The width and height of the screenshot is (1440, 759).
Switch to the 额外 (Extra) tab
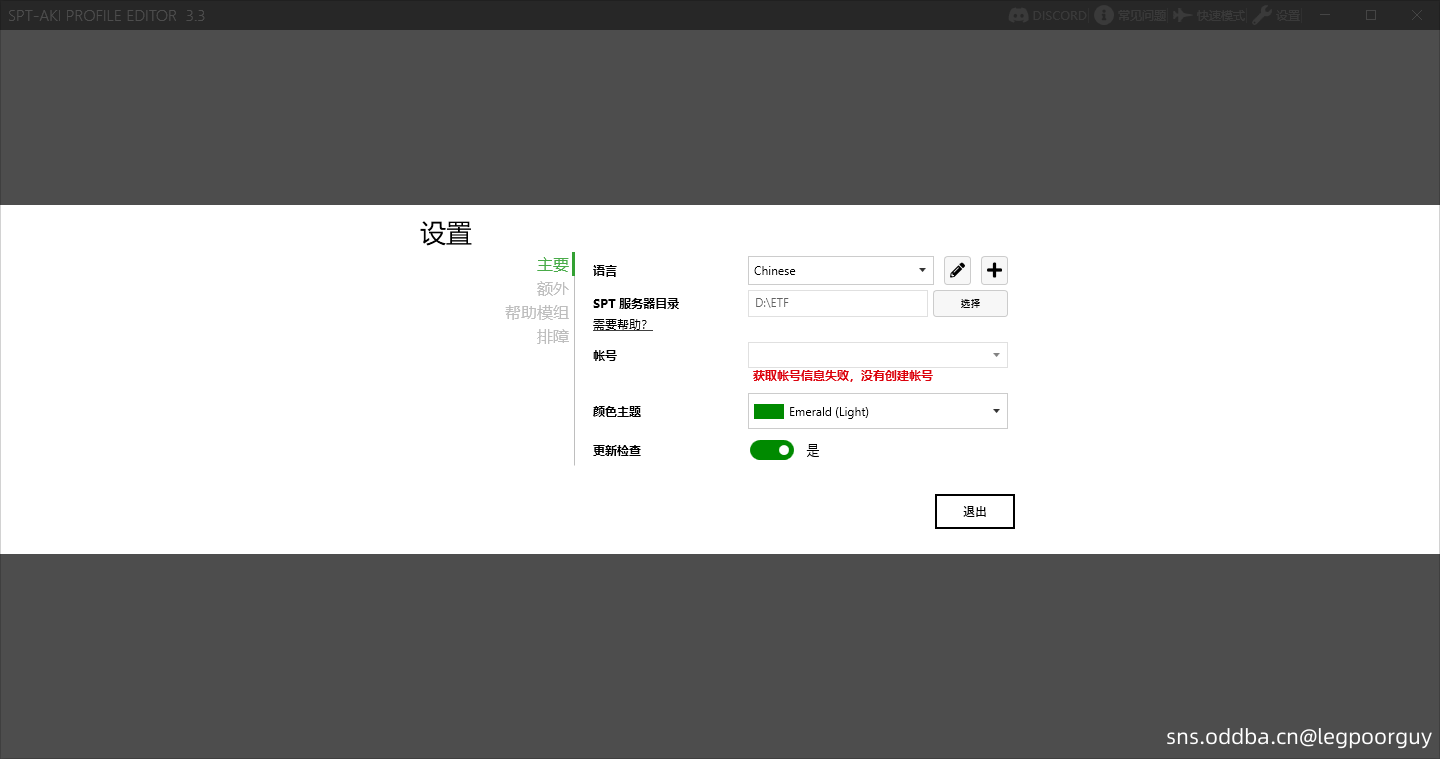[x=553, y=289]
